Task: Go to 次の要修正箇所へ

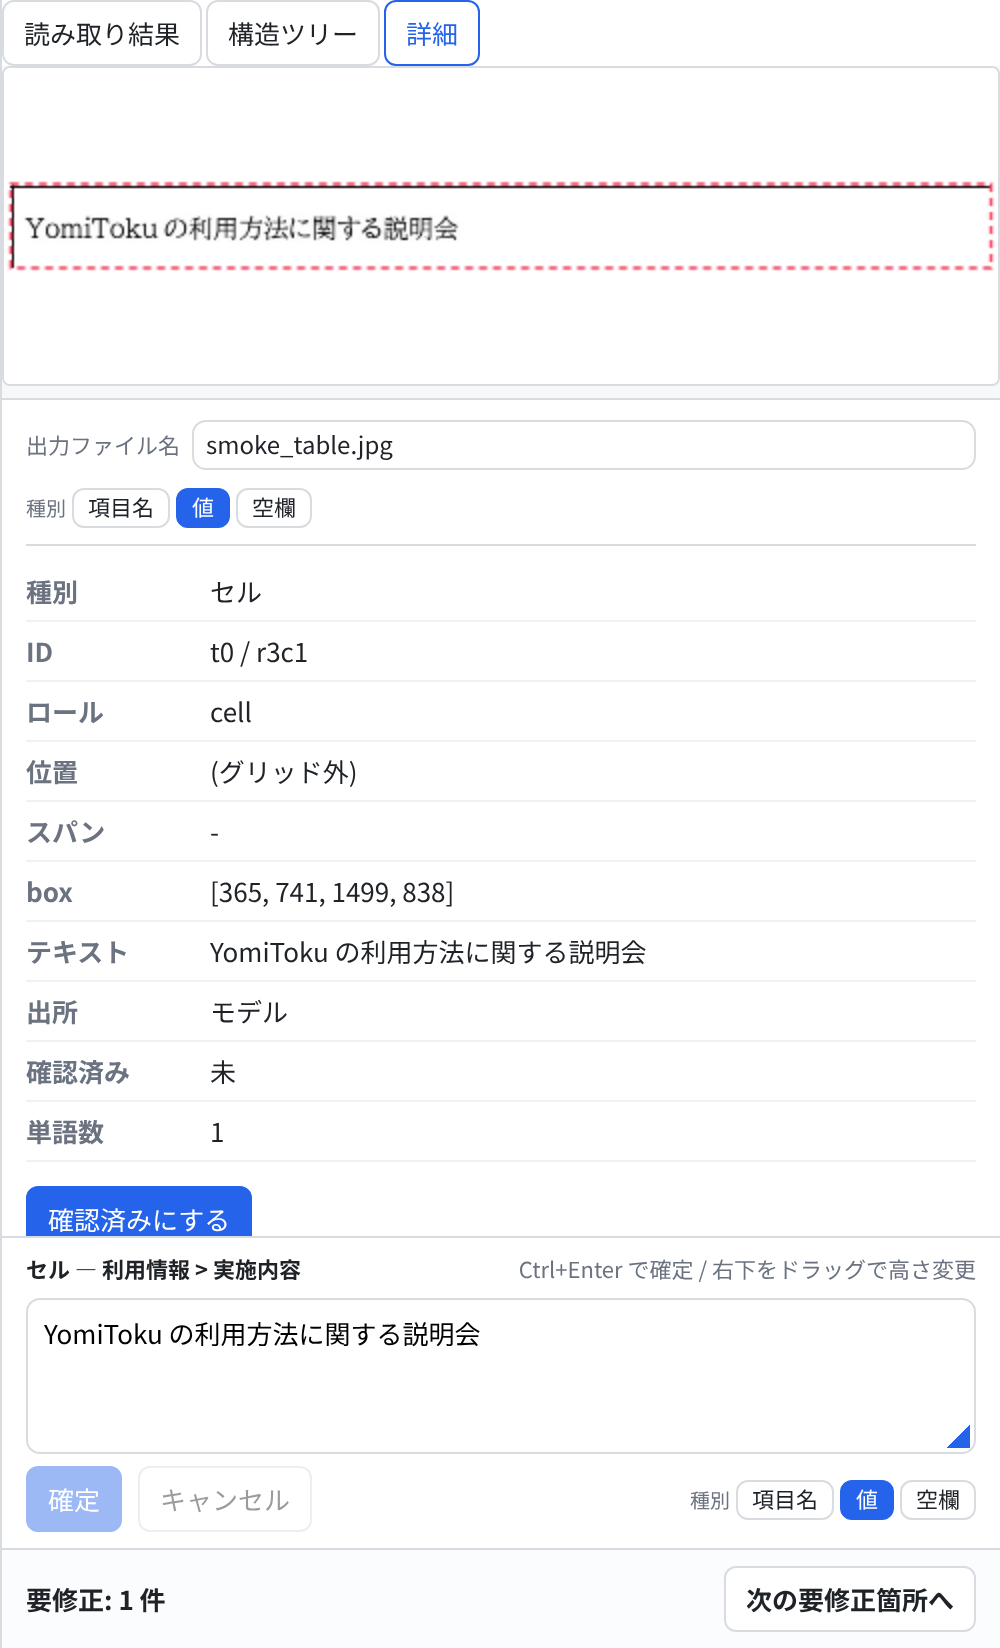Action: (849, 1599)
